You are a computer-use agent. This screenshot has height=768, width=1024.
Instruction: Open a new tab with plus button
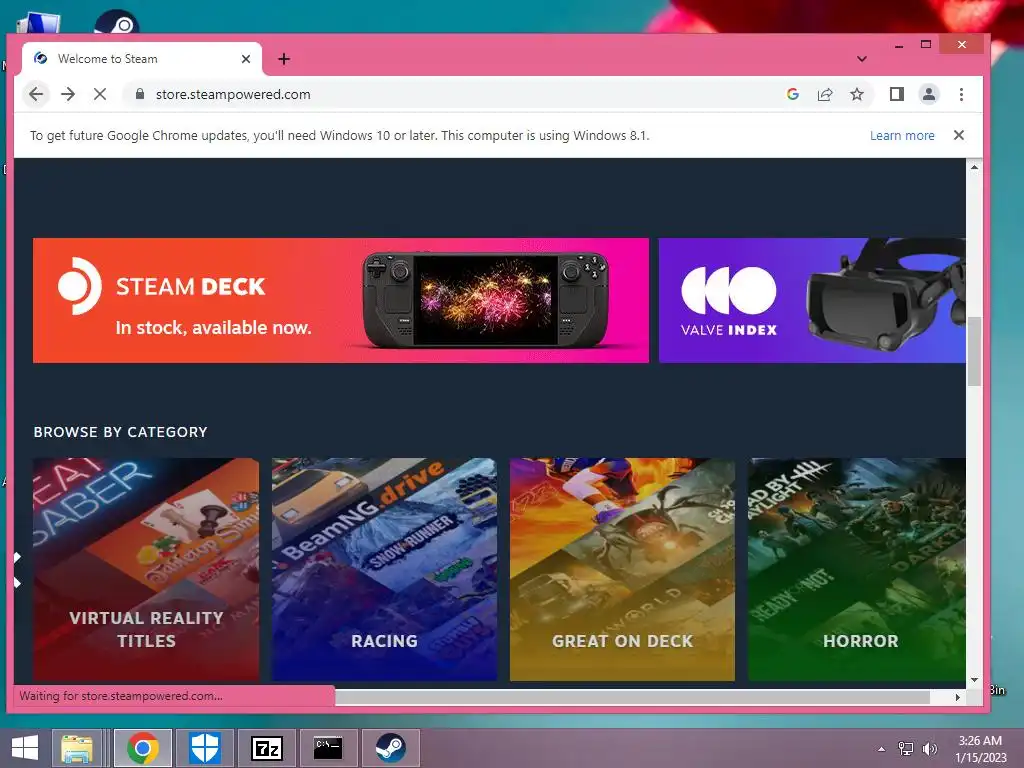[283, 59]
